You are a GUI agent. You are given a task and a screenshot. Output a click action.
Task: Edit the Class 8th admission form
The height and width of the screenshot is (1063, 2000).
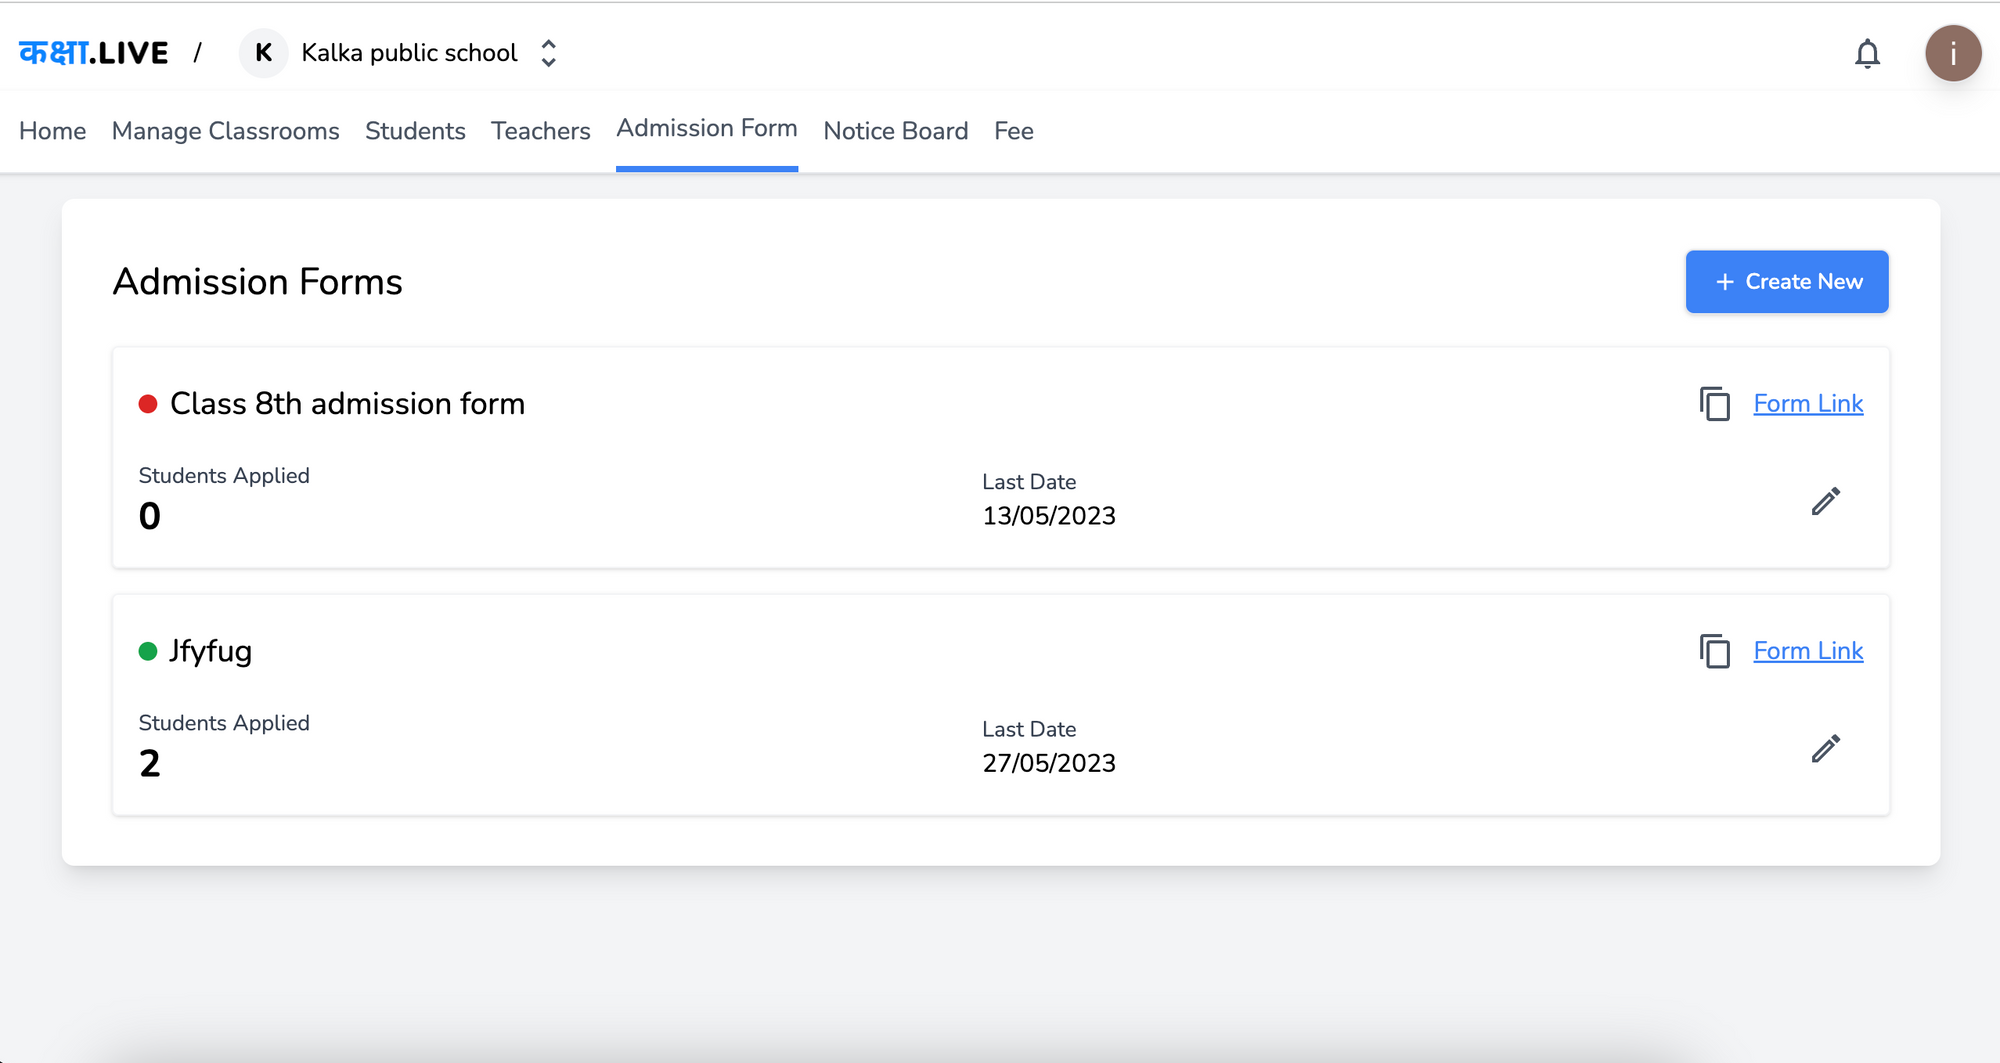[1826, 501]
